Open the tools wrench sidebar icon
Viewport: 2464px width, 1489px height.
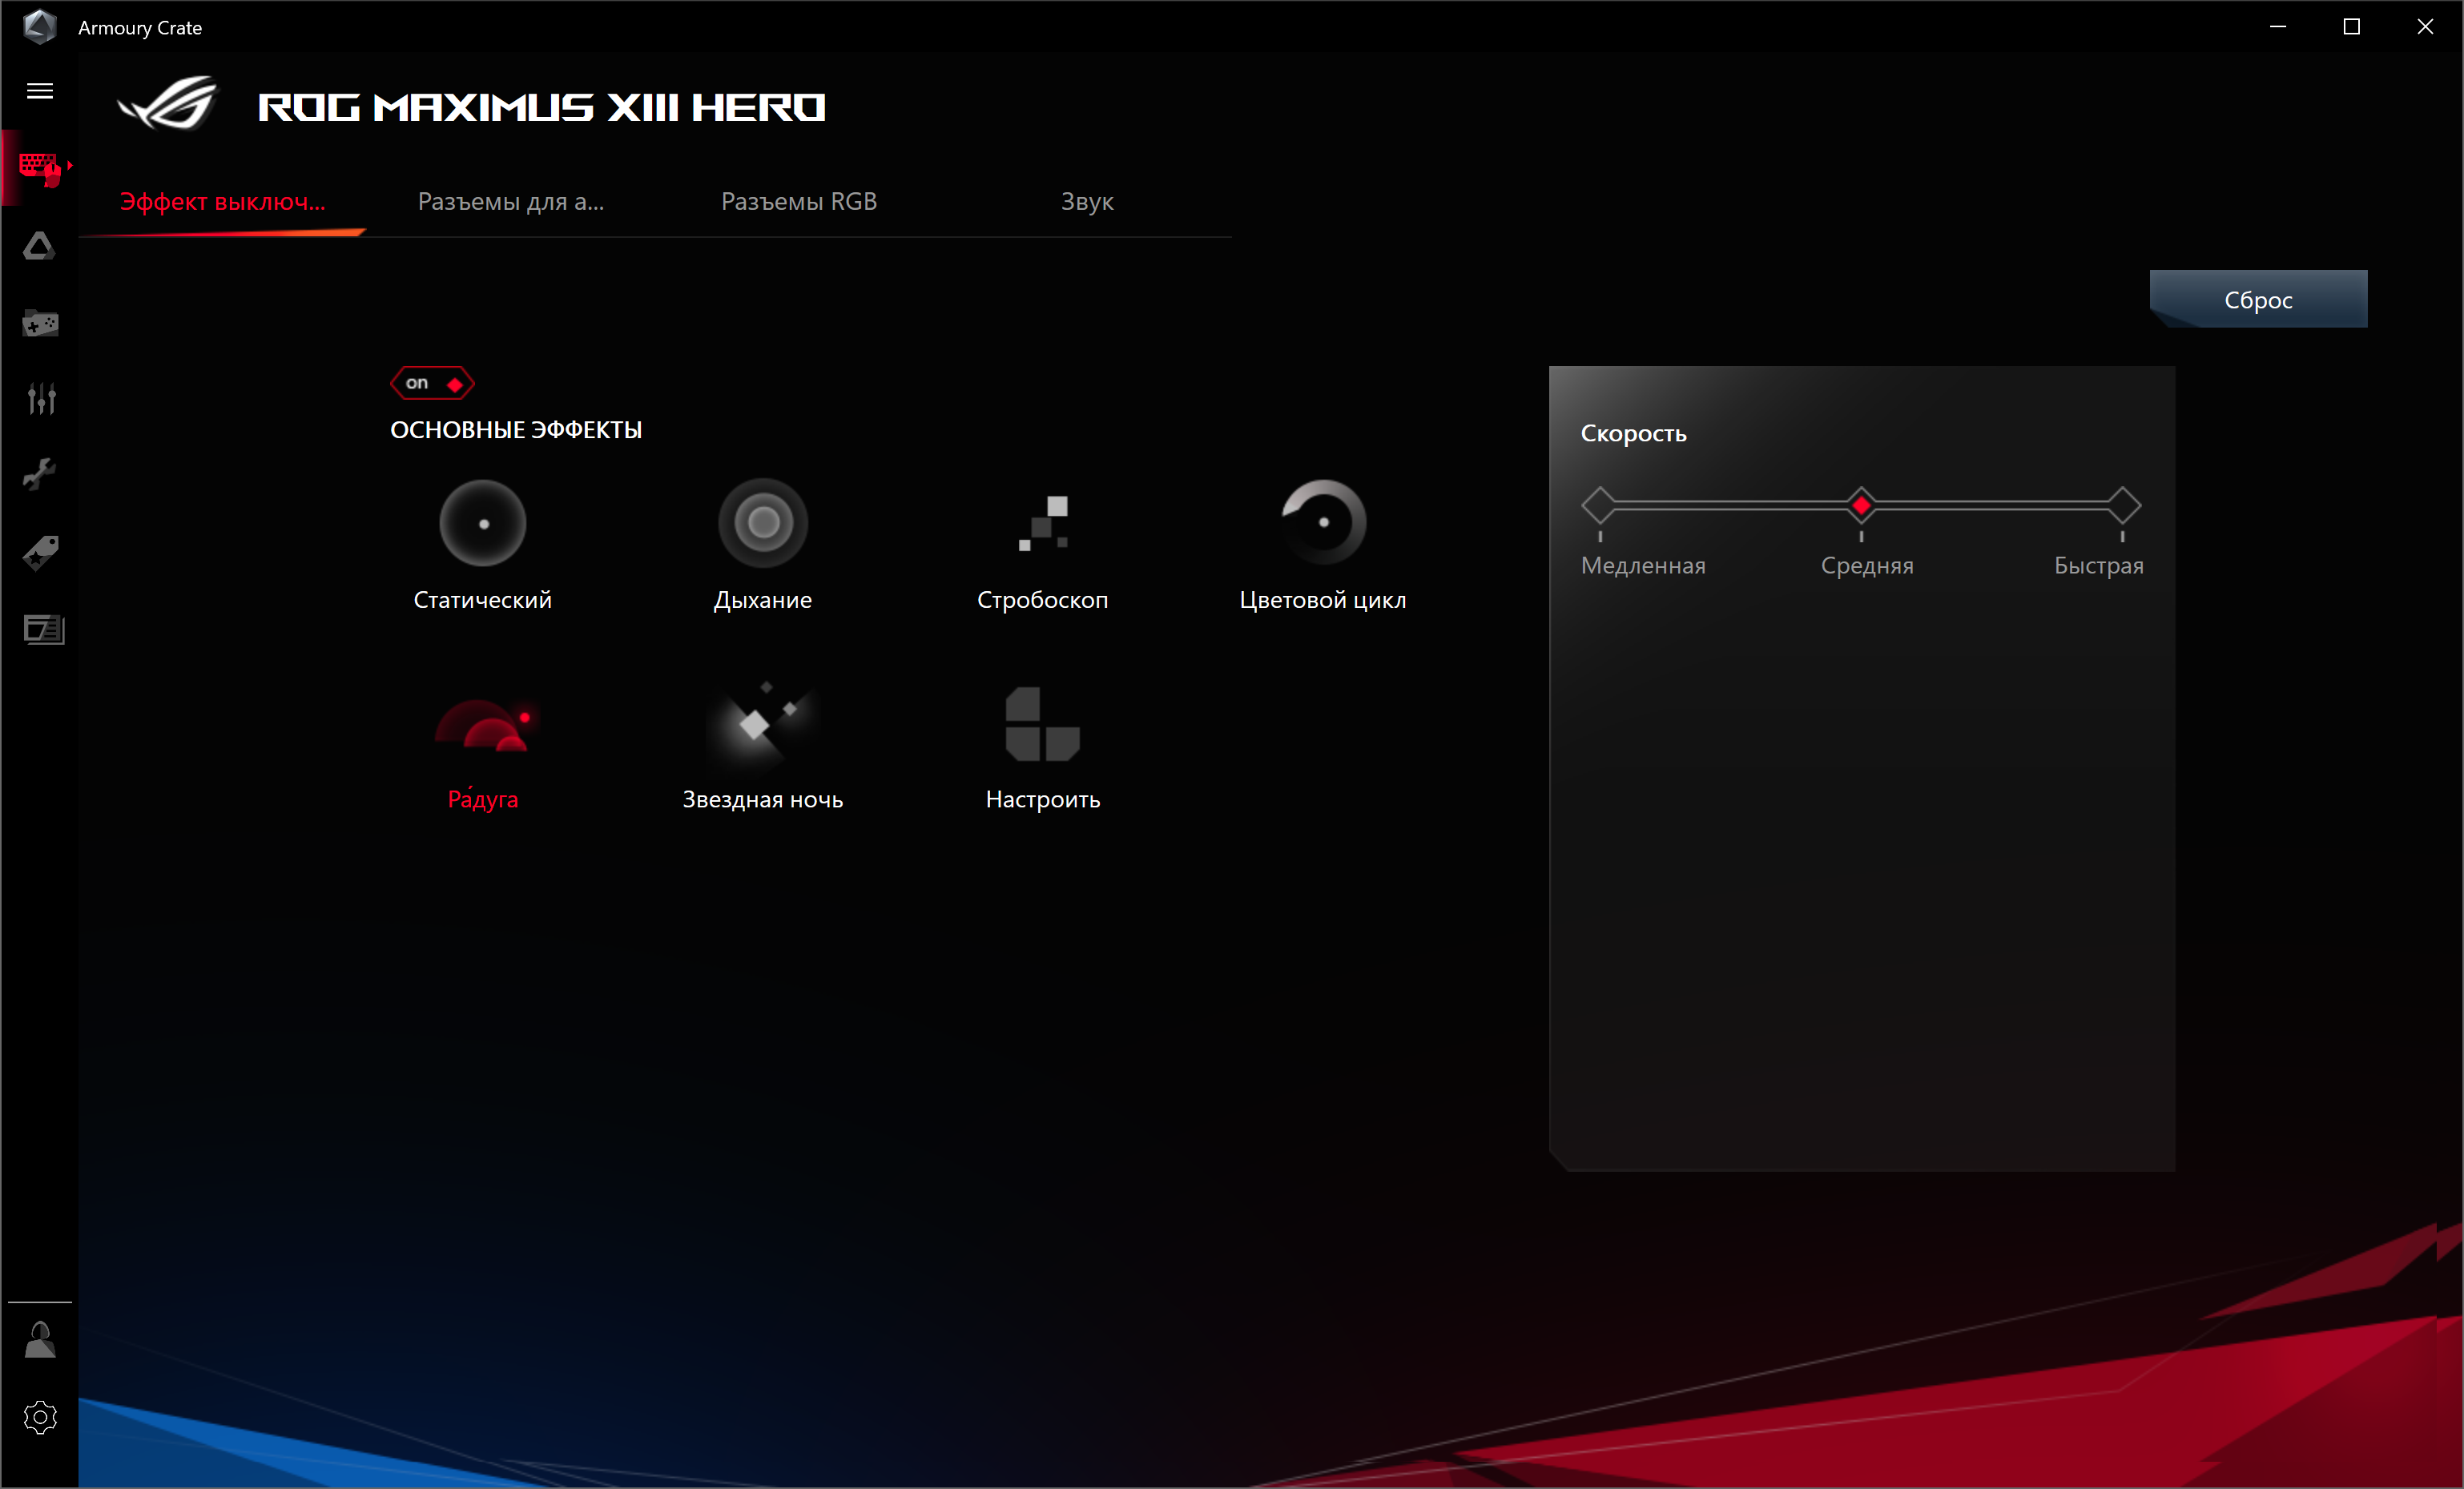point(40,474)
